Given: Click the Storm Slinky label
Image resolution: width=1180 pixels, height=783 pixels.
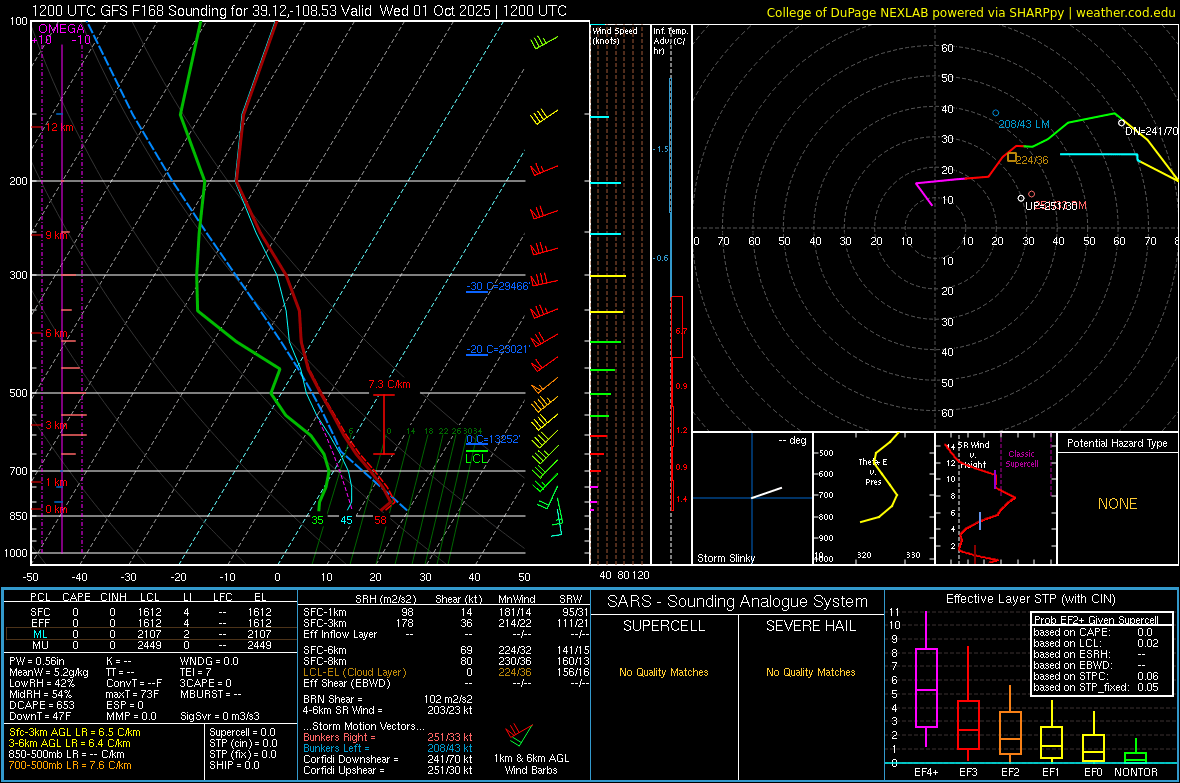Looking at the screenshot, I should pyautogui.click(x=725, y=558).
